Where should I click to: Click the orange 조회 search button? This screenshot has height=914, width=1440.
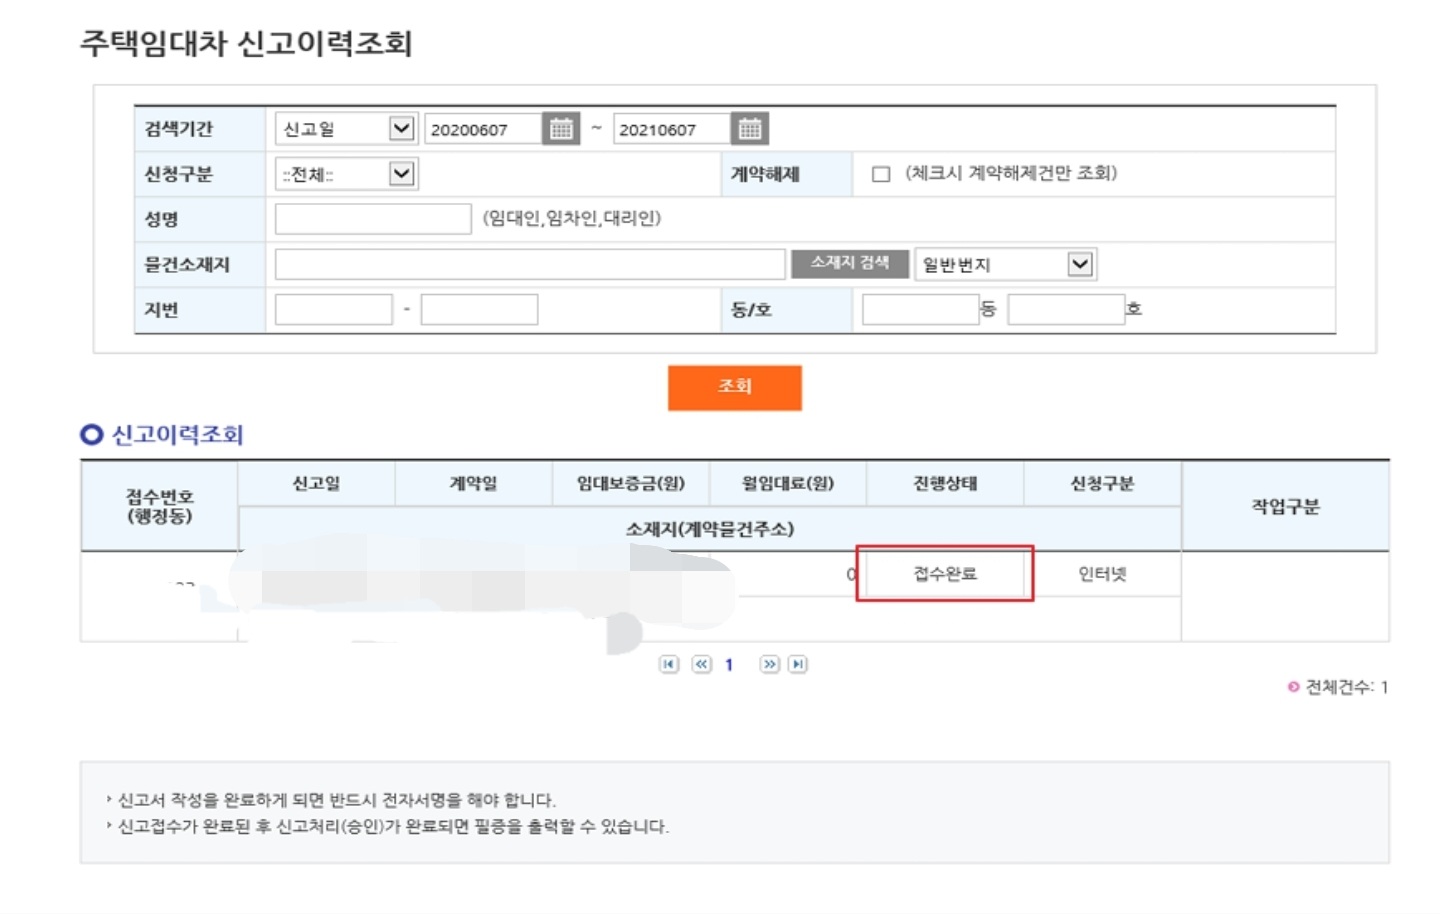tap(735, 387)
